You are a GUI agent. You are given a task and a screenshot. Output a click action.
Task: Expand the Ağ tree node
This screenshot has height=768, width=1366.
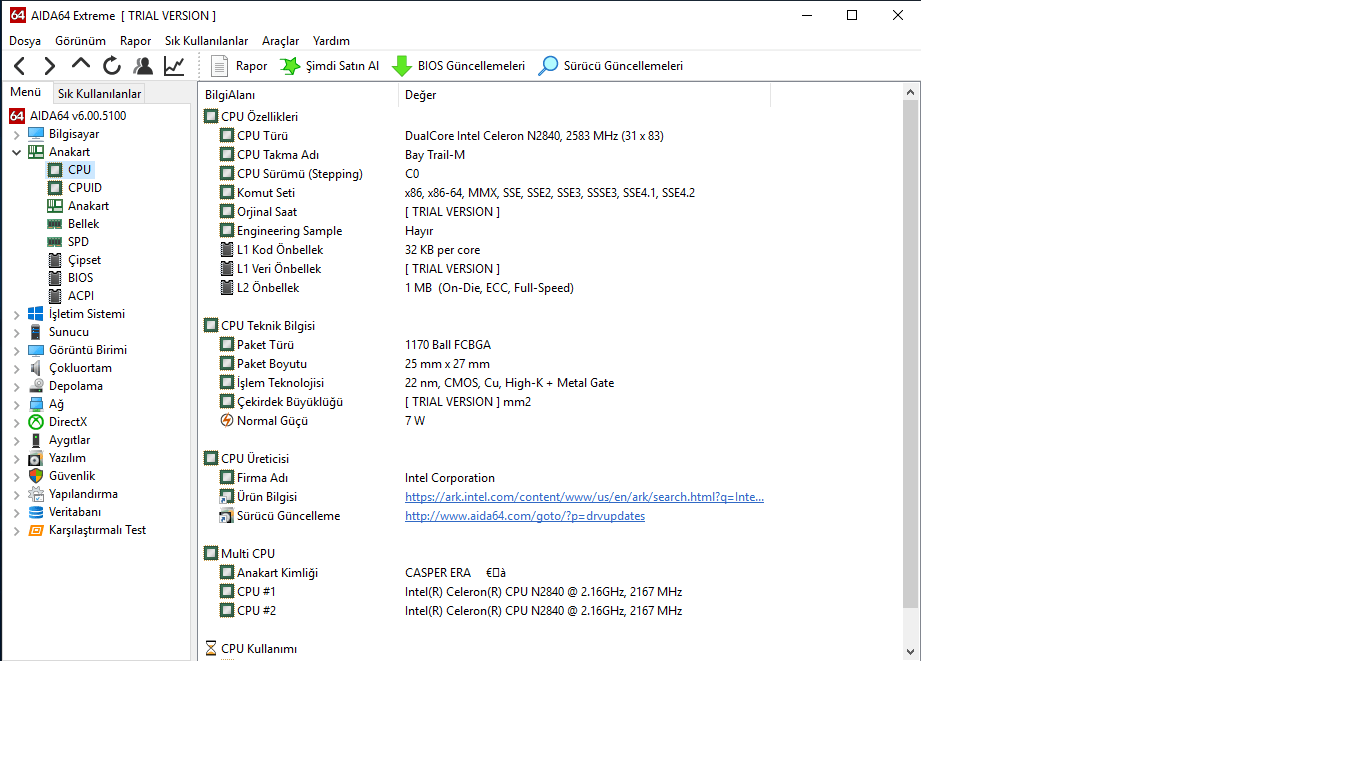(x=16, y=404)
